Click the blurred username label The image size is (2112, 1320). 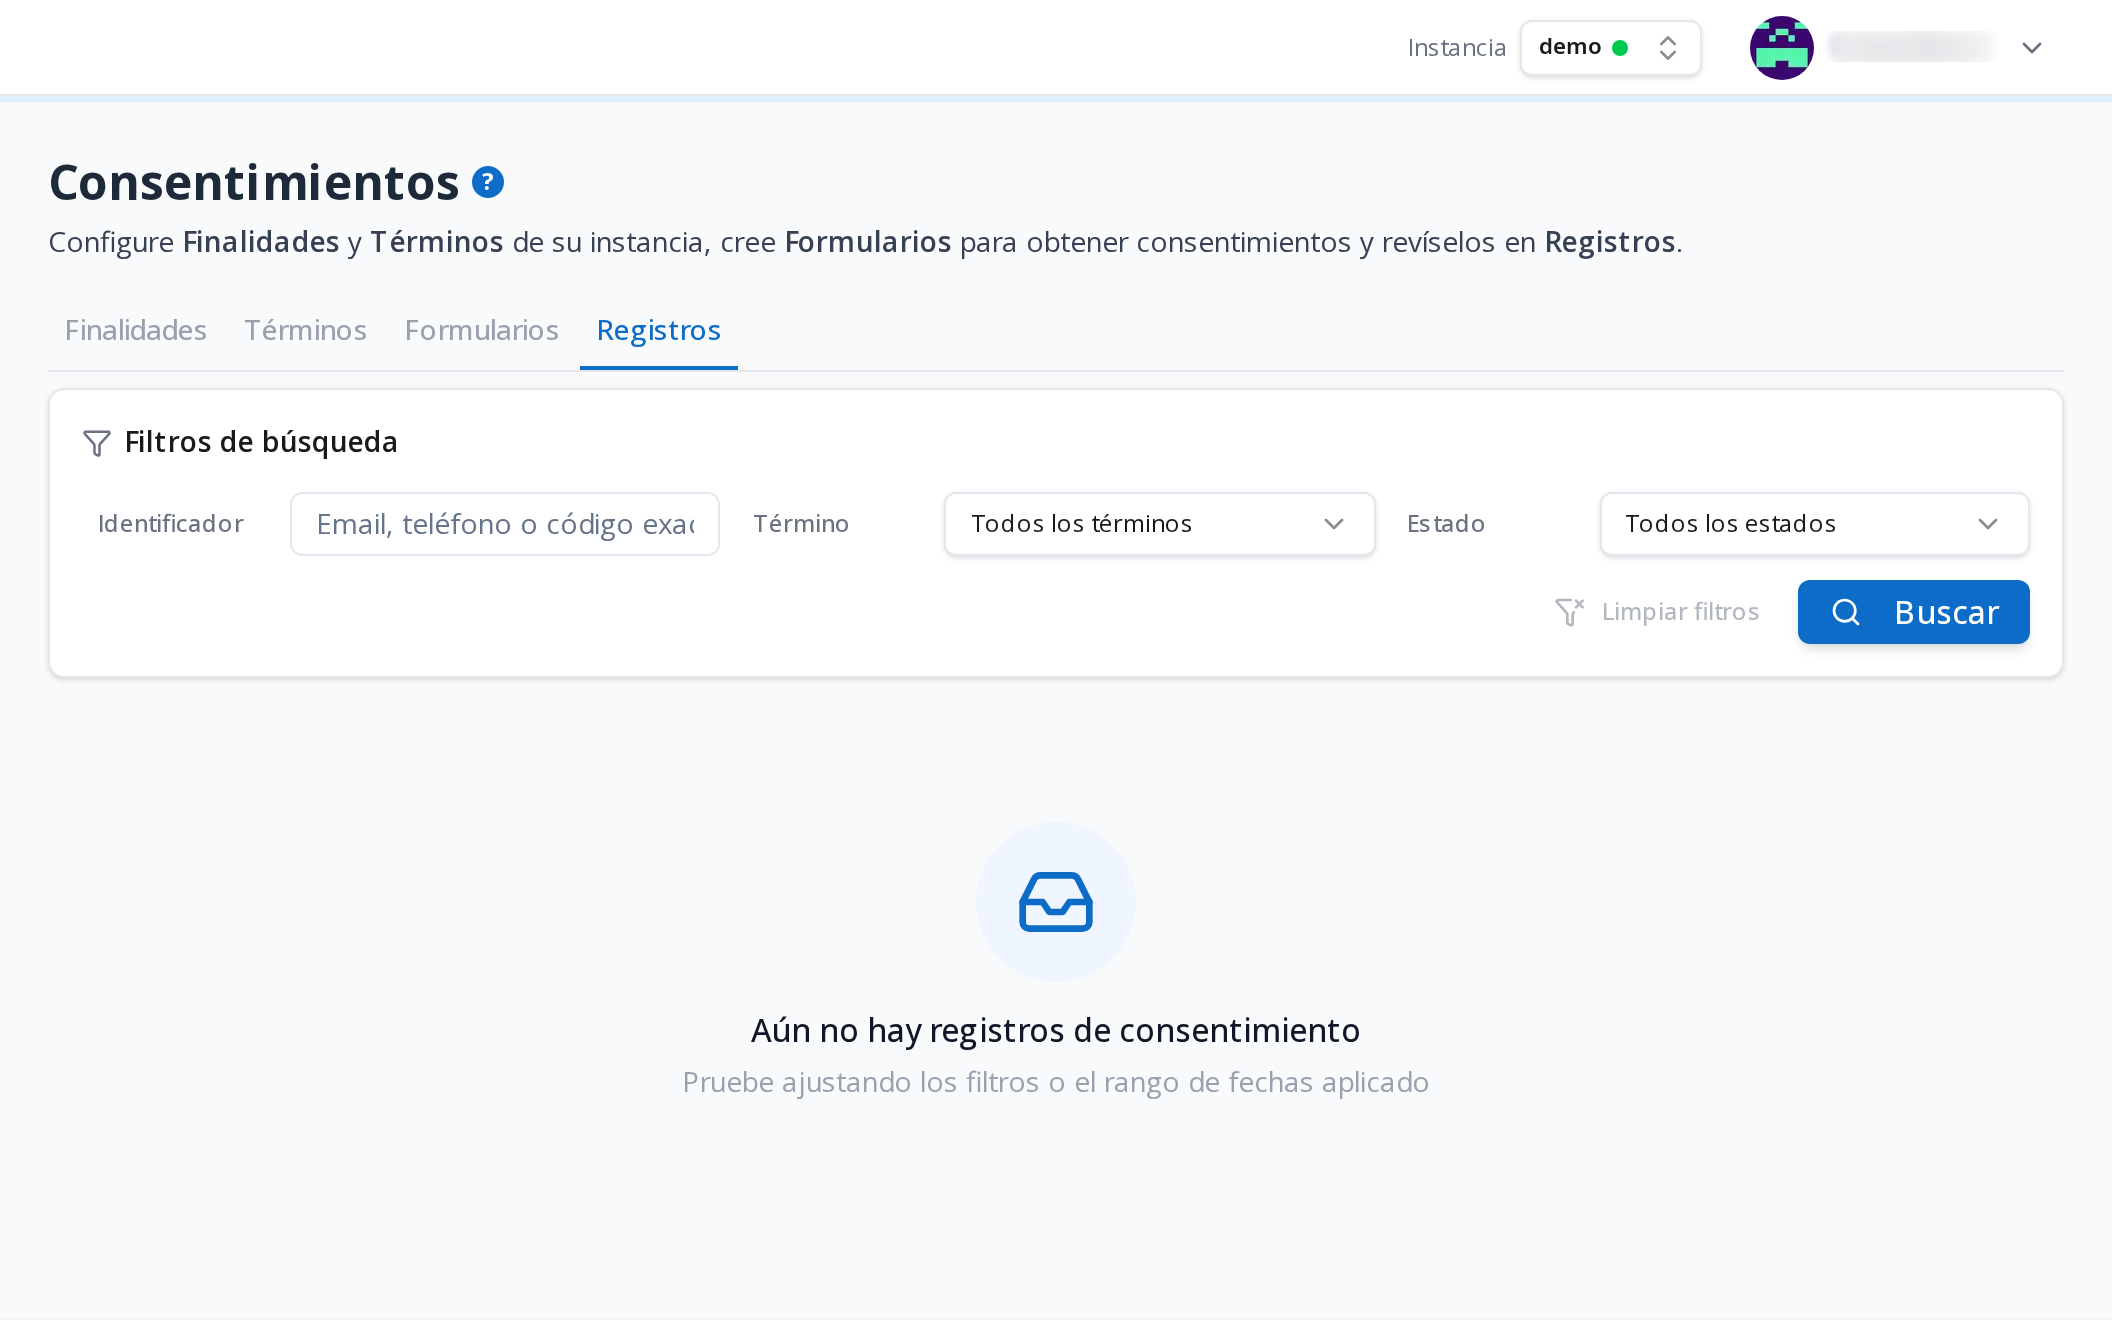[x=1912, y=47]
